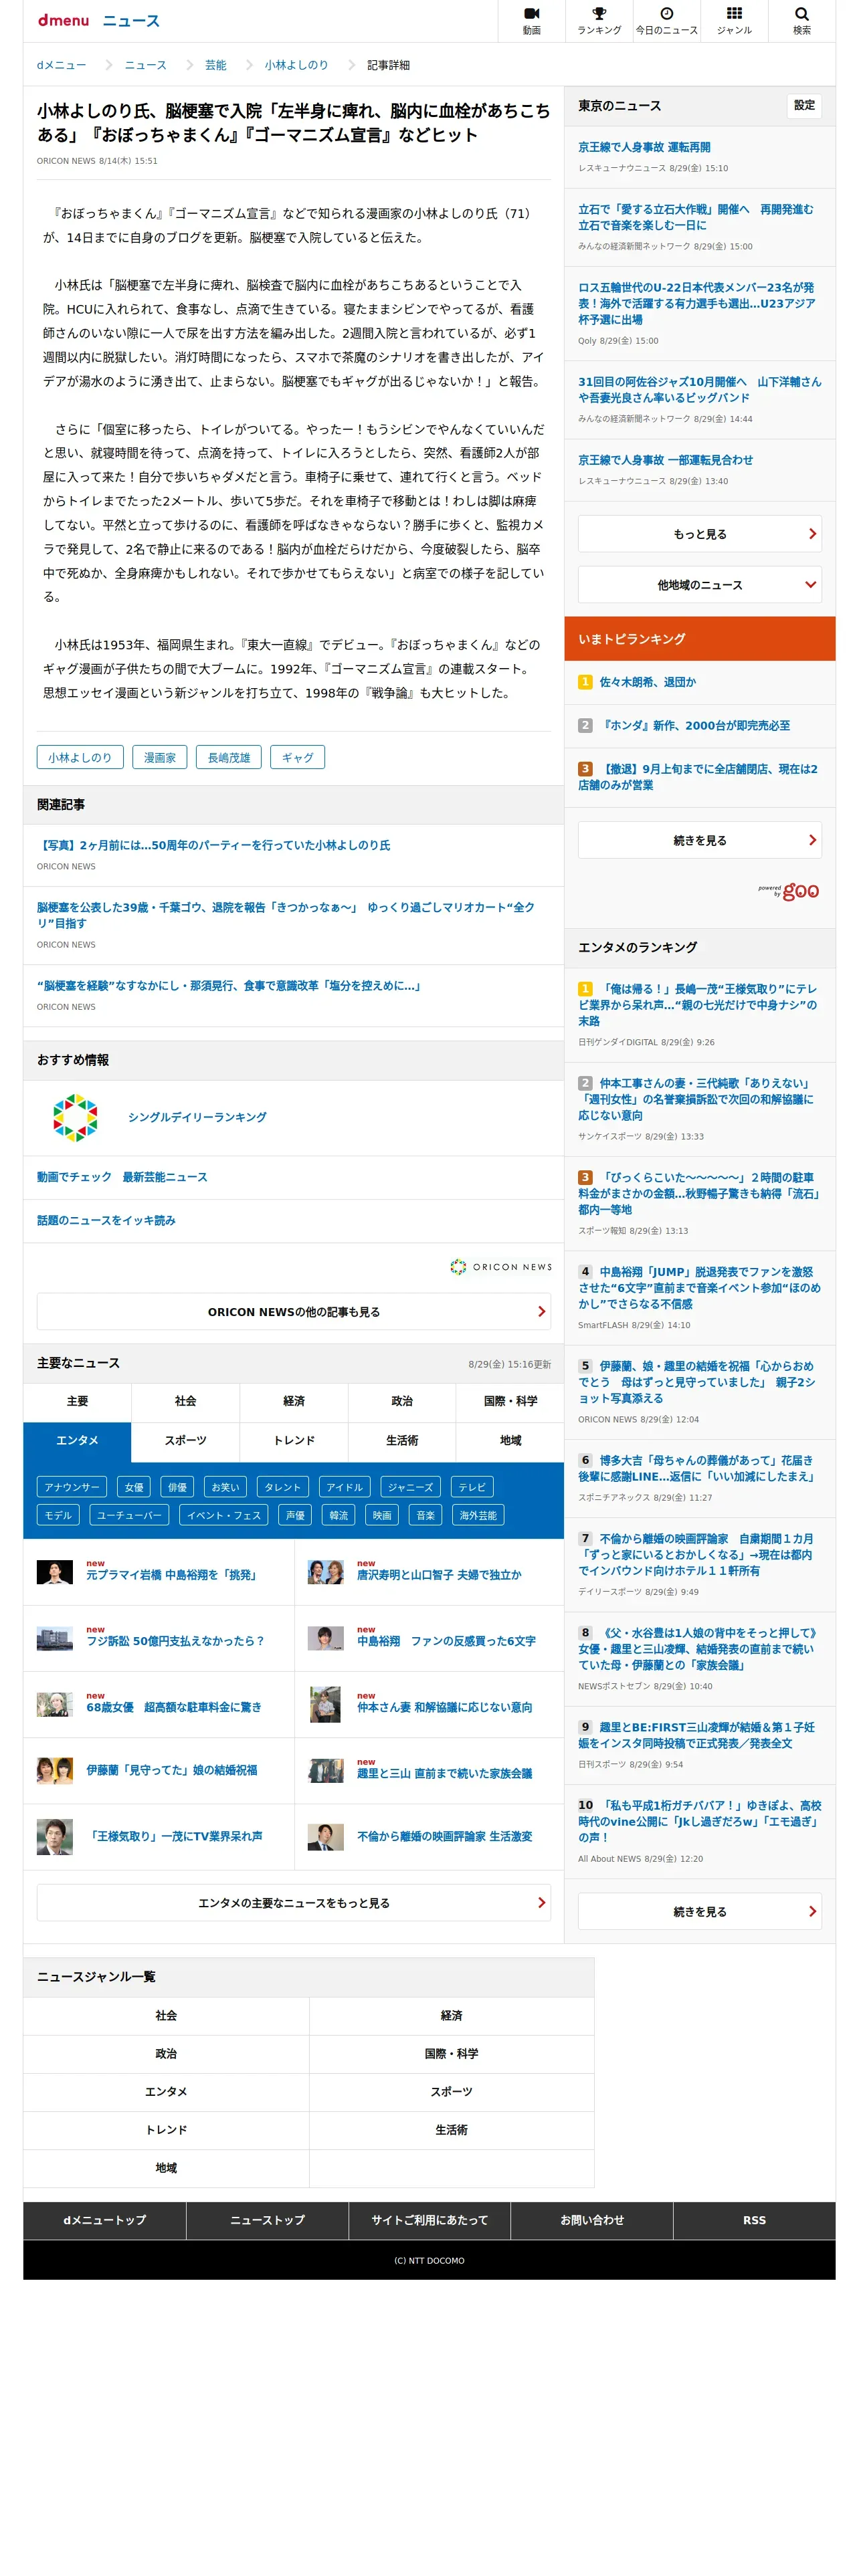Filter by ジャニーズ sub-category

411,1486
